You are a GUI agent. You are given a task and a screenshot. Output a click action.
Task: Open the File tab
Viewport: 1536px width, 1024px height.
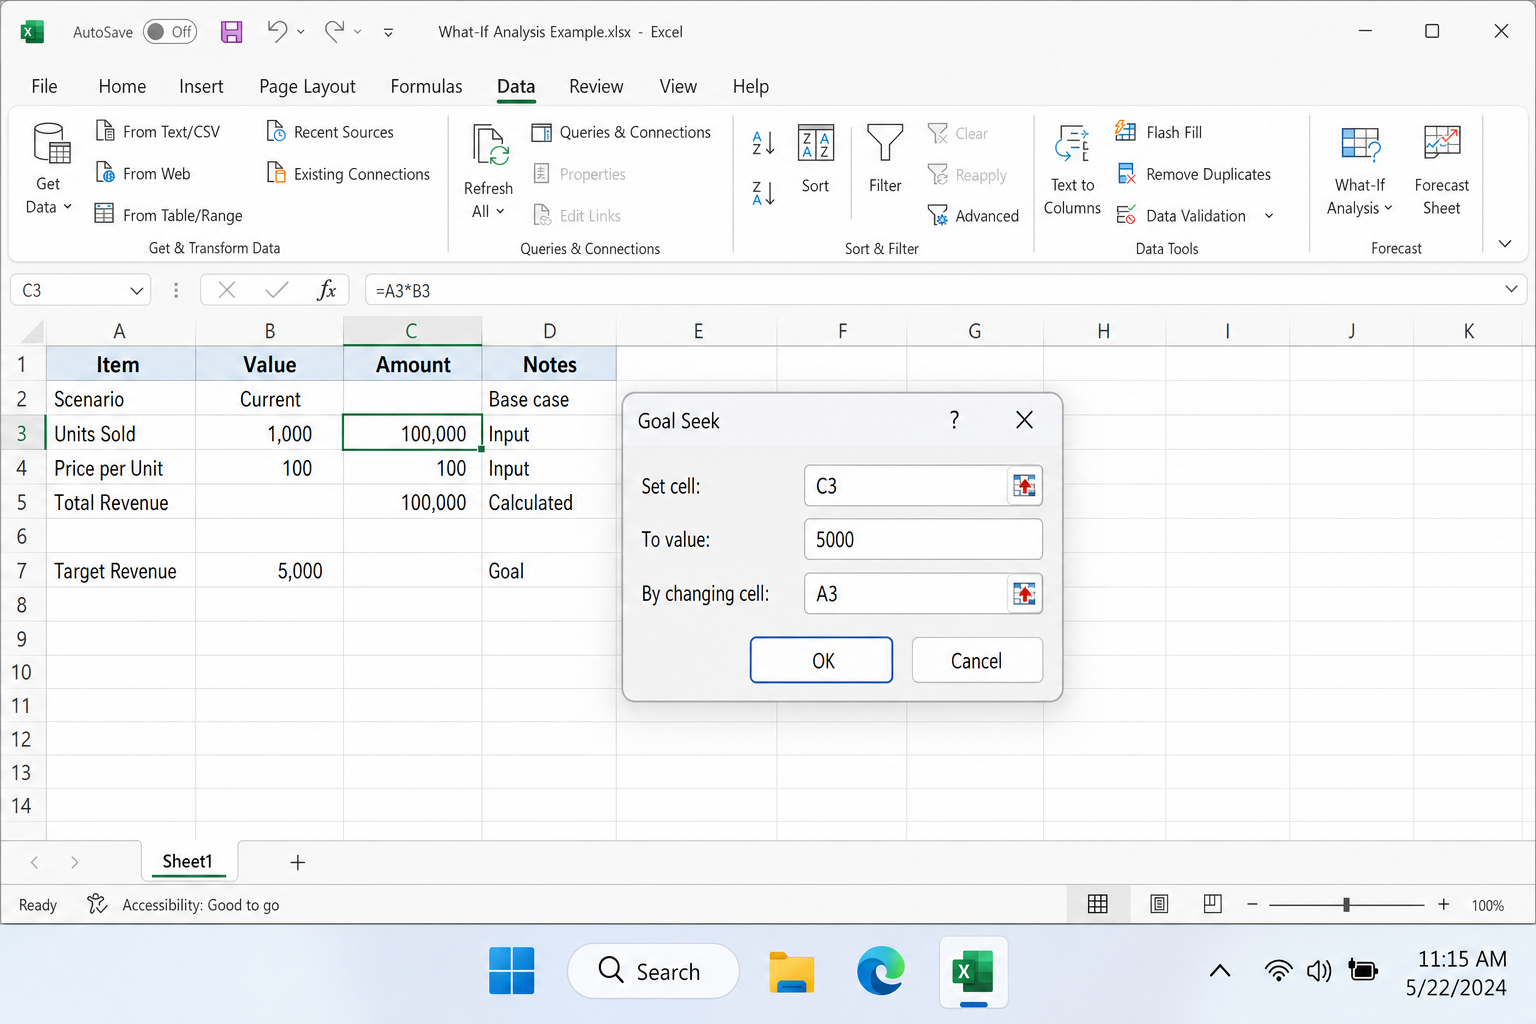pyautogui.click(x=44, y=86)
